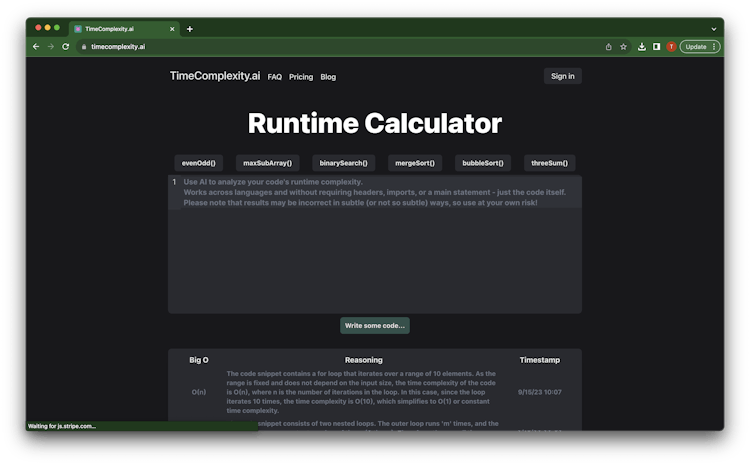Click the TimeComplexity.ai site logo
The width and height of the screenshot is (750, 465).
click(x=215, y=76)
